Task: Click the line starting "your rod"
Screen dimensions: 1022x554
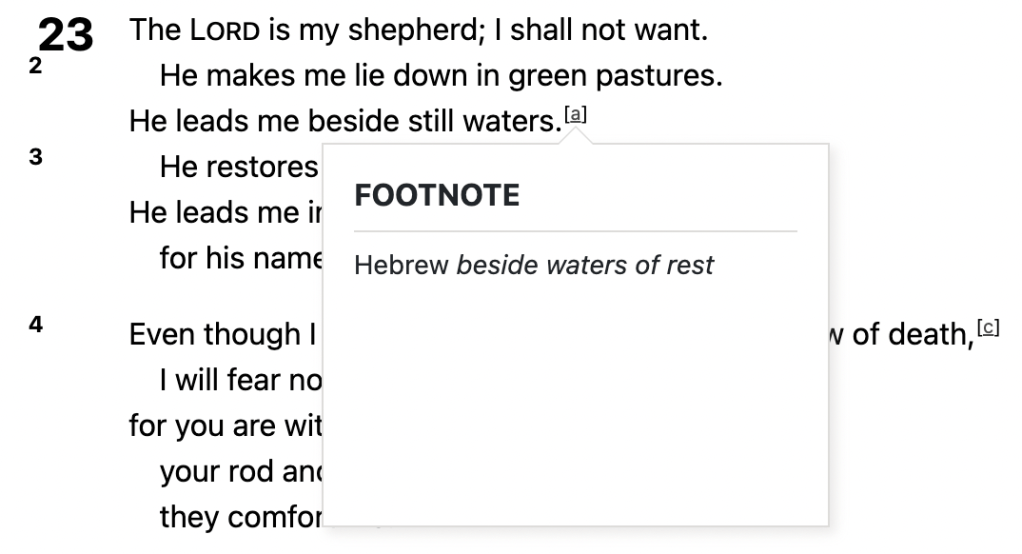Action: pyautogui.click(x=238, y=471)
